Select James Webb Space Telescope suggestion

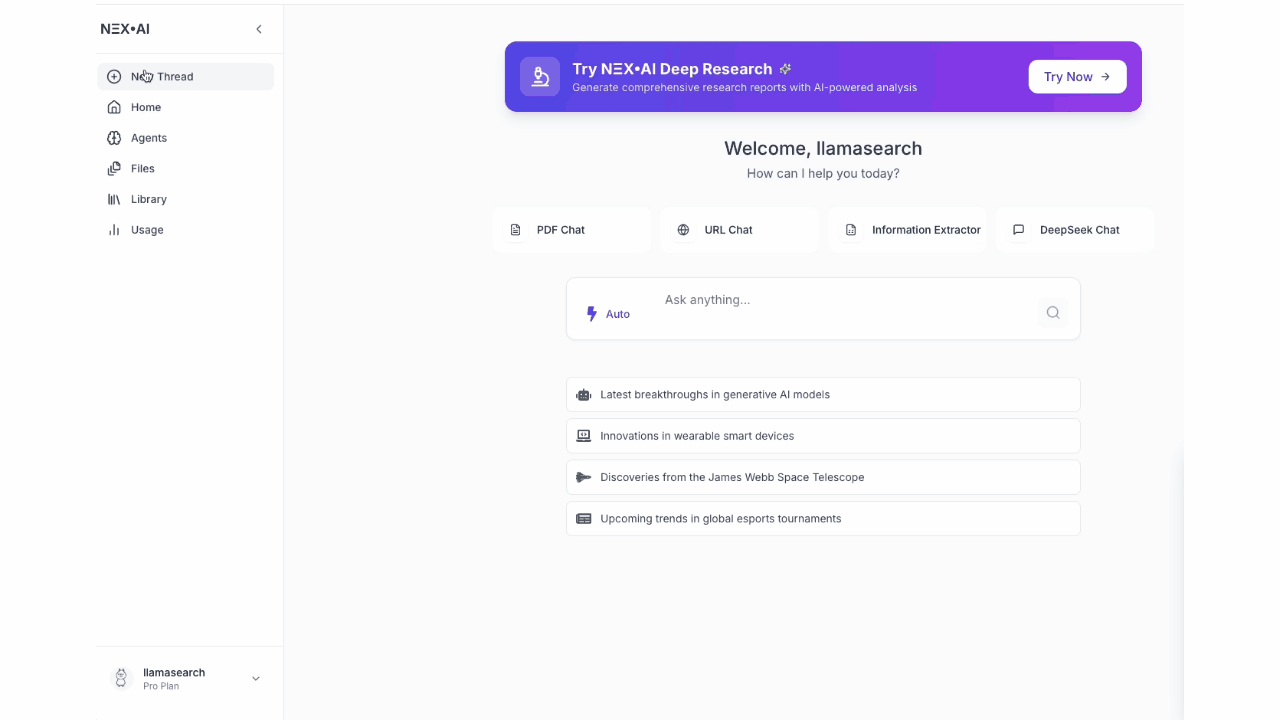coord(823,477)
